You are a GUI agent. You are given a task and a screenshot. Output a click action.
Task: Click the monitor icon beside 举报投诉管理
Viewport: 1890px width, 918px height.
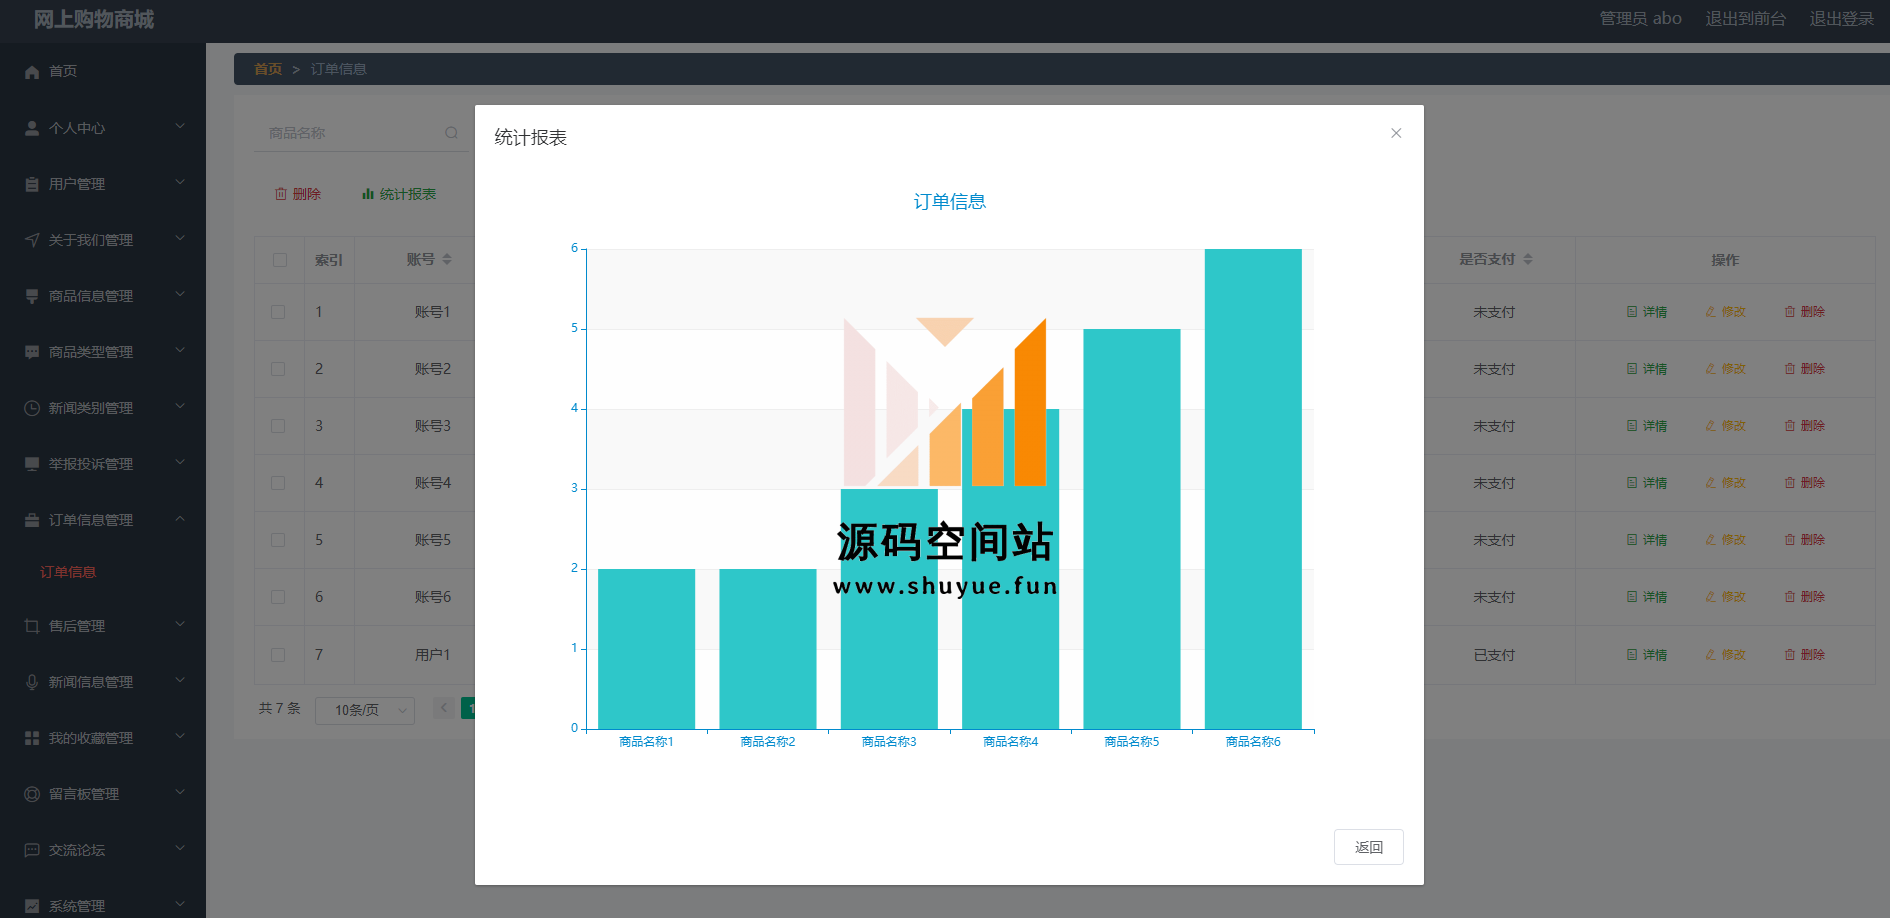pyautogui.click(x=32, y=464)
